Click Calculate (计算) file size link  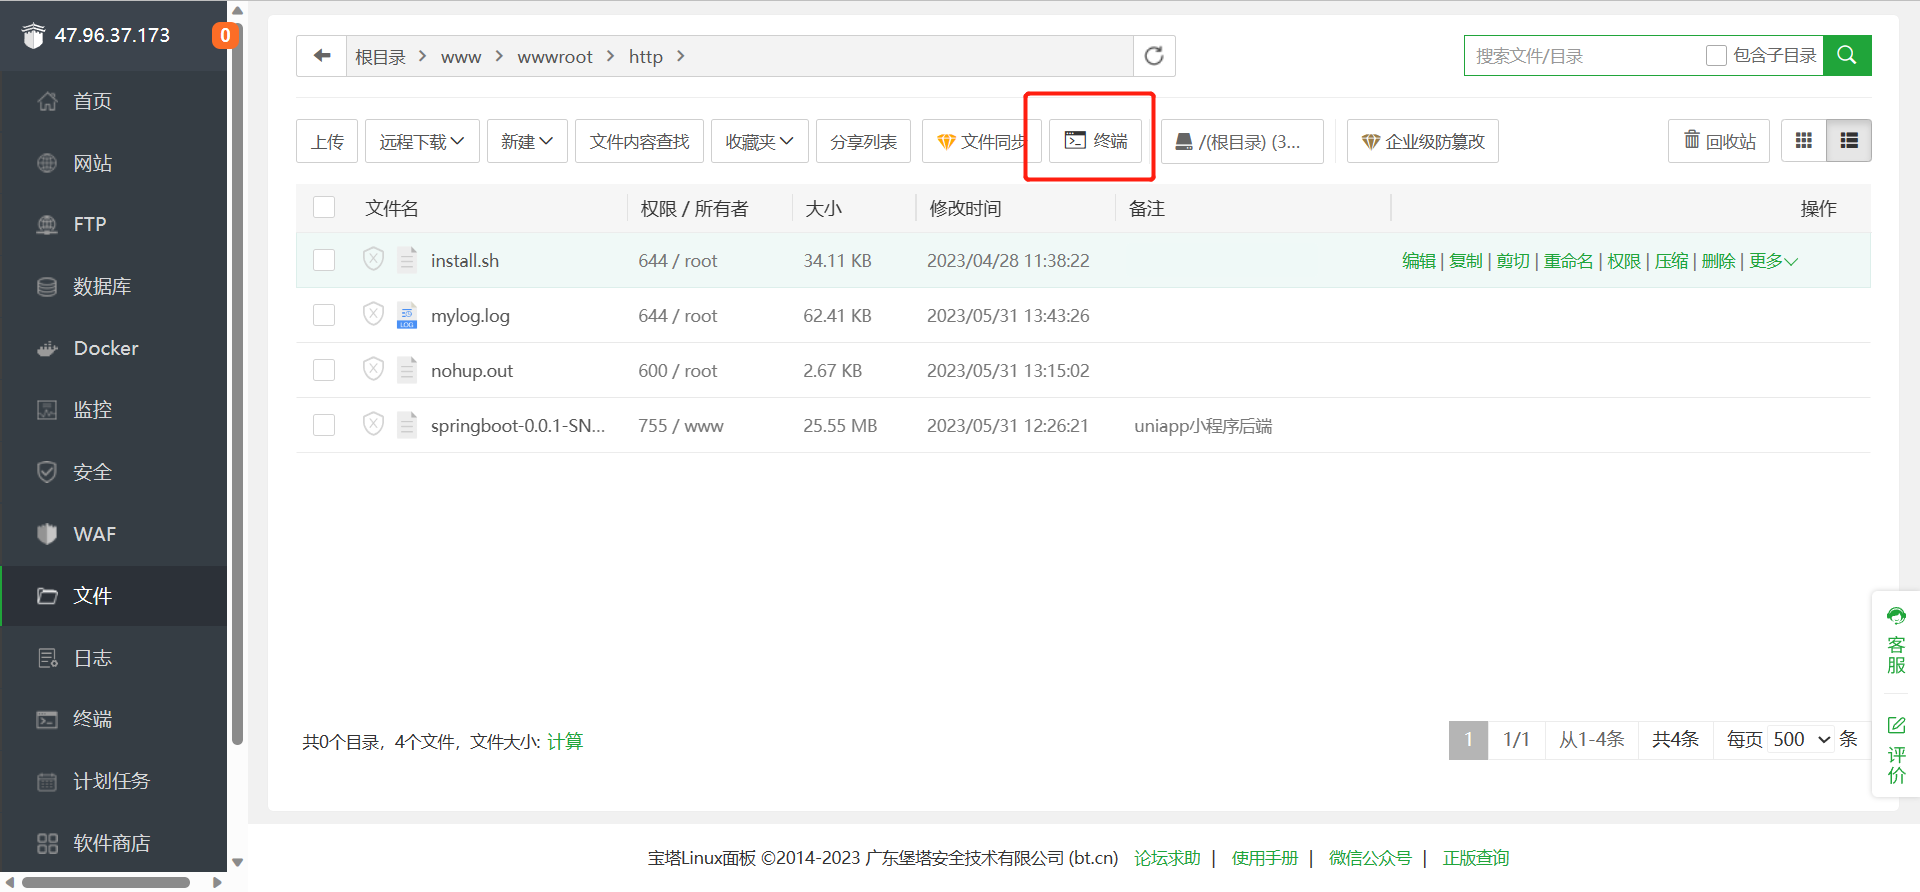pos(565,741)
